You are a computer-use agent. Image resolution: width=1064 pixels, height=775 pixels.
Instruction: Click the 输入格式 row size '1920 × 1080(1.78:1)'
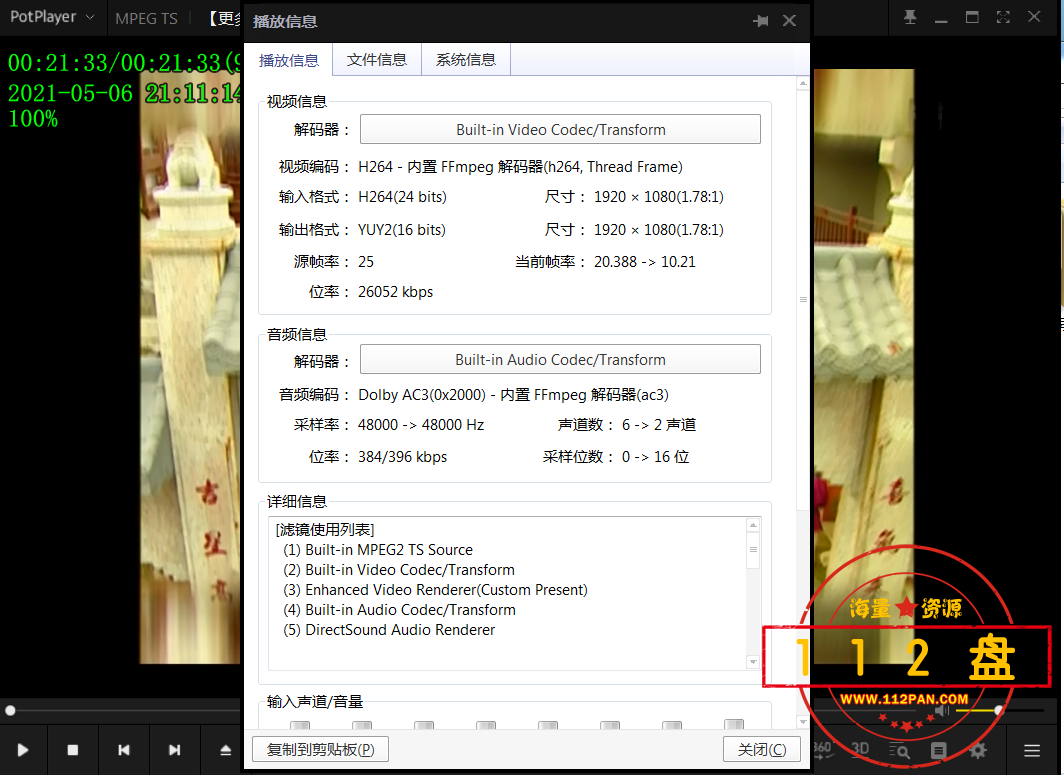[x=659, y=197]
